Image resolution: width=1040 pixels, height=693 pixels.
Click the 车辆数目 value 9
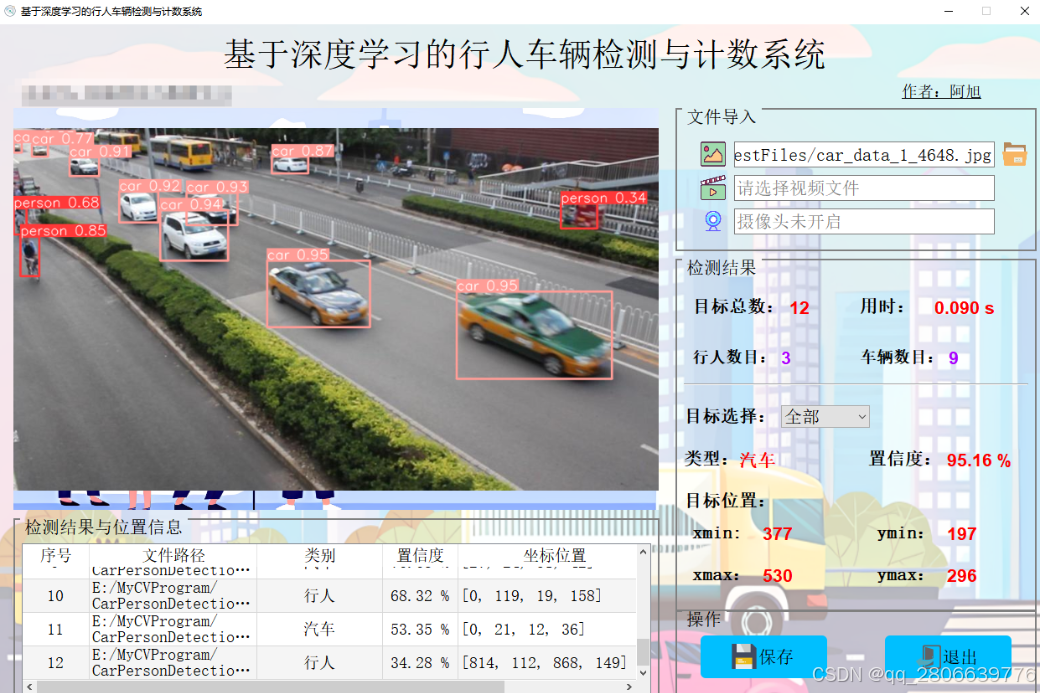click(x=953, y=358)
